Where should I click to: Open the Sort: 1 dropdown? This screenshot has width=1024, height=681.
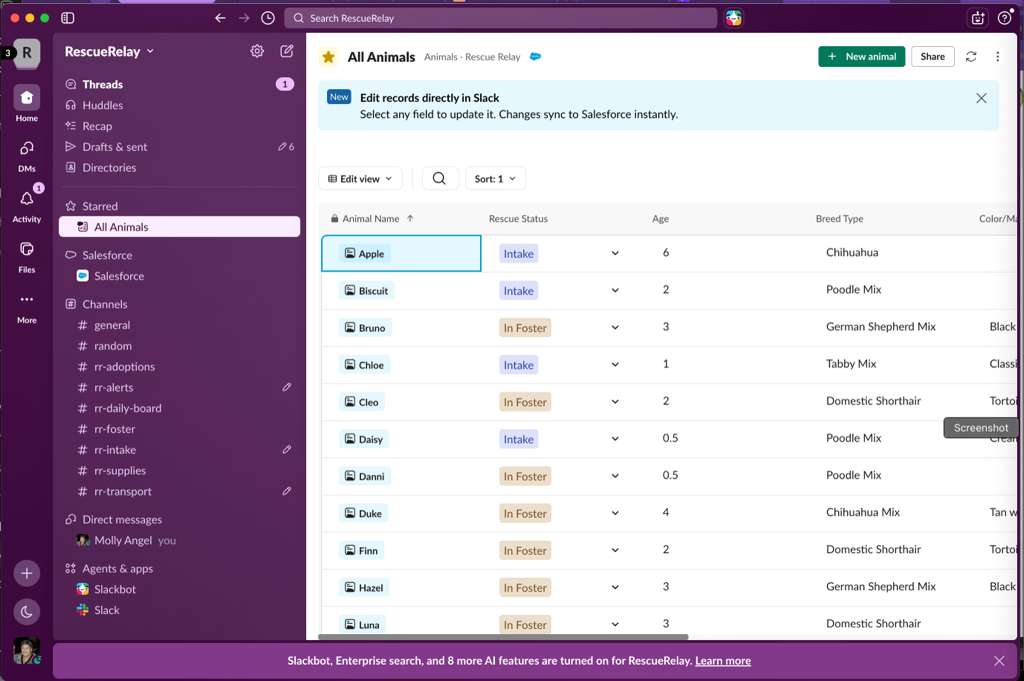(x=495, y=178)
